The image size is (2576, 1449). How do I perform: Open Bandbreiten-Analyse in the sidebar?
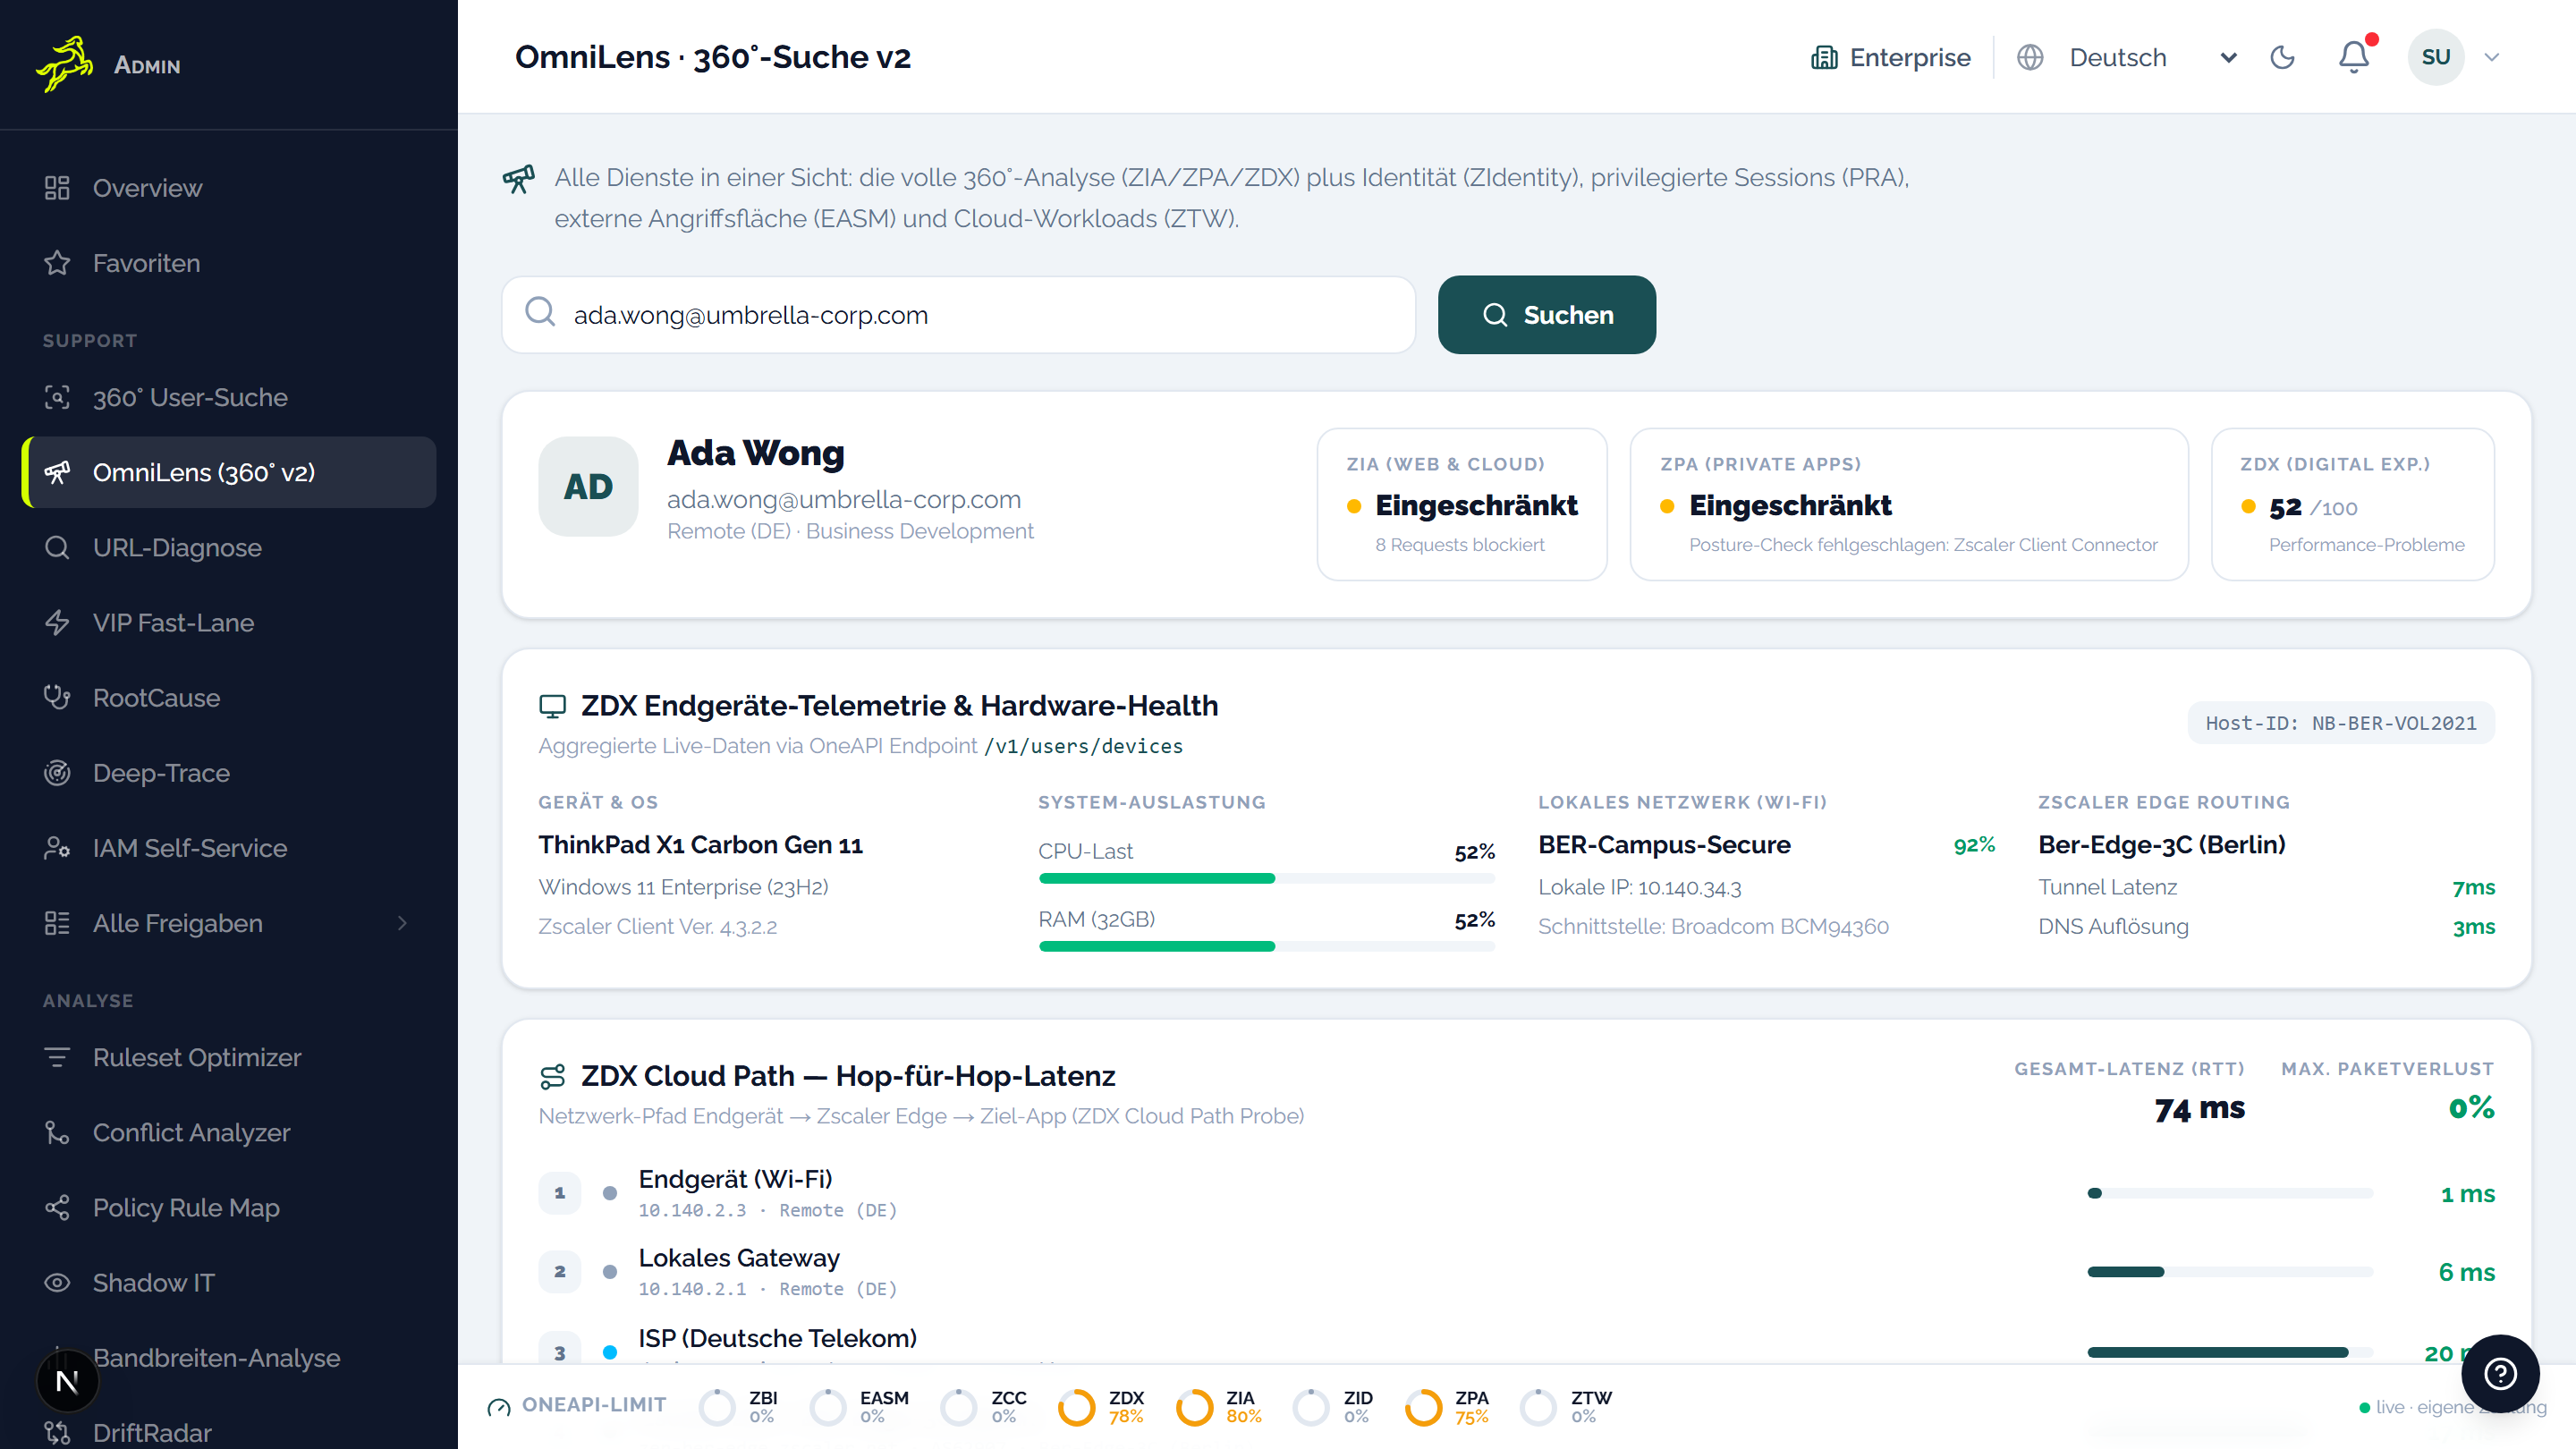pyautogui.click(x=228, y=1357)
